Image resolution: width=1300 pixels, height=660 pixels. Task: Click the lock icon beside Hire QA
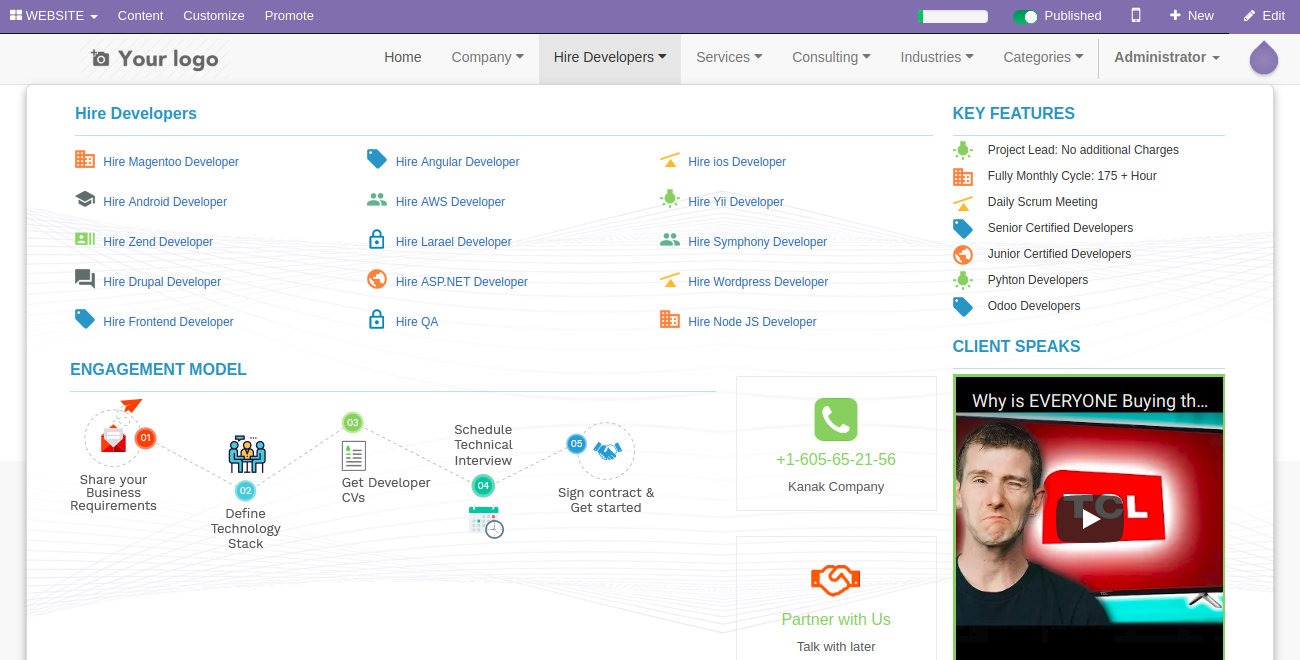[377, 319]
